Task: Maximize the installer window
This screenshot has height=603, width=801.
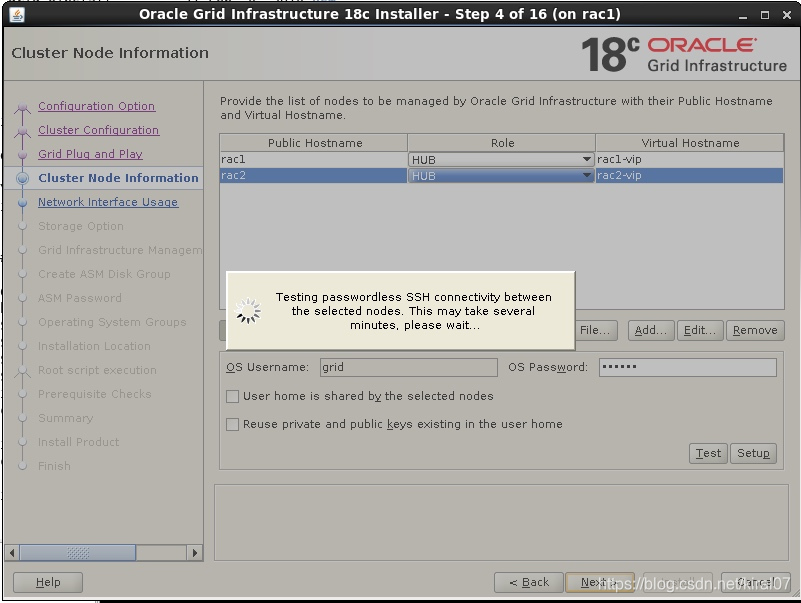Action: click(765, 15)
